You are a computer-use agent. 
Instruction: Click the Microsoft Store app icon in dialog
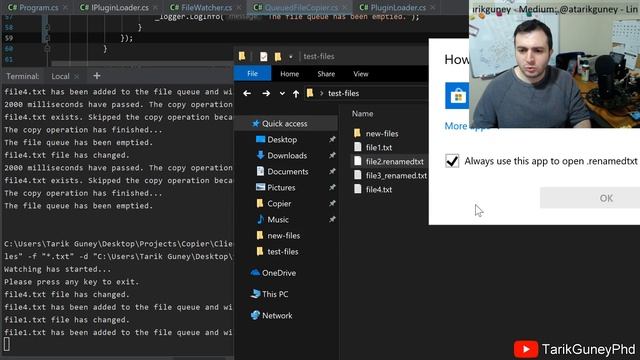(457, 96)
